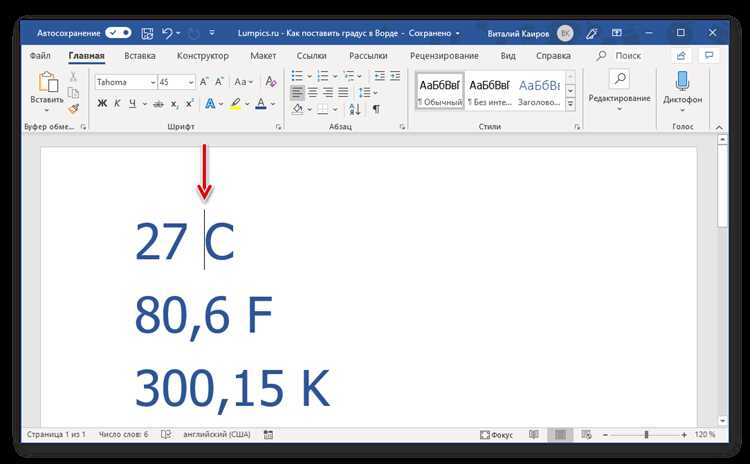Apply superscript formatting
Viewport: 750px width, 464px height.
(190, 103)
